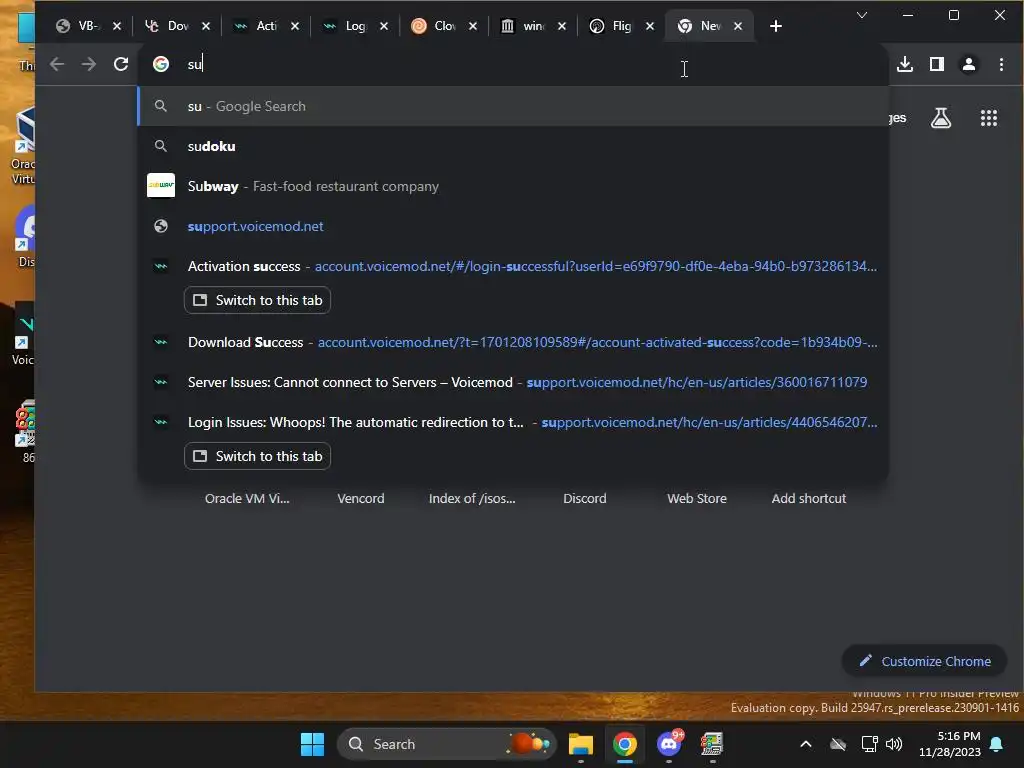1024x768 pixels.
Task: Open the Chrome profile avatar
Action: (968, 64)
